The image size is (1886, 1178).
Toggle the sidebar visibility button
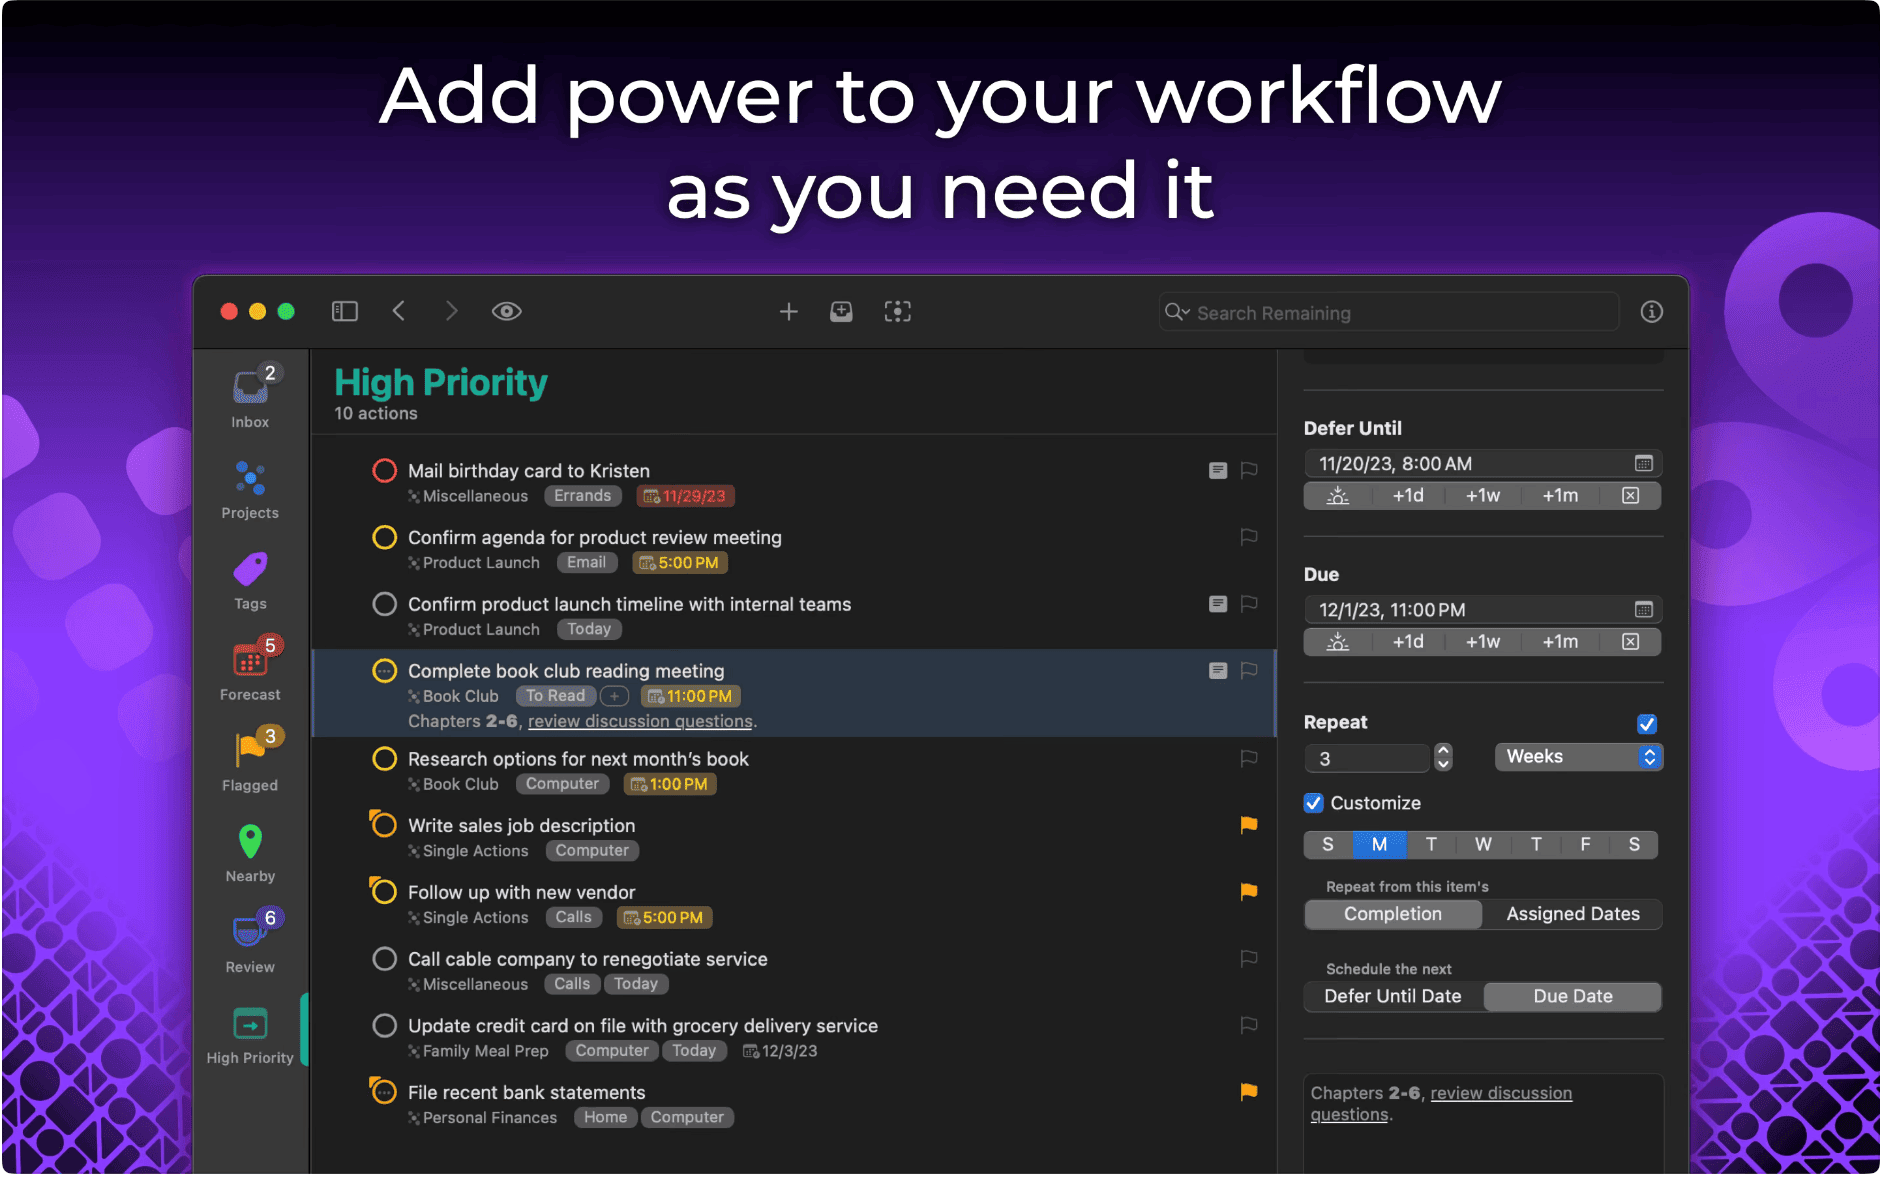[345, 312]
